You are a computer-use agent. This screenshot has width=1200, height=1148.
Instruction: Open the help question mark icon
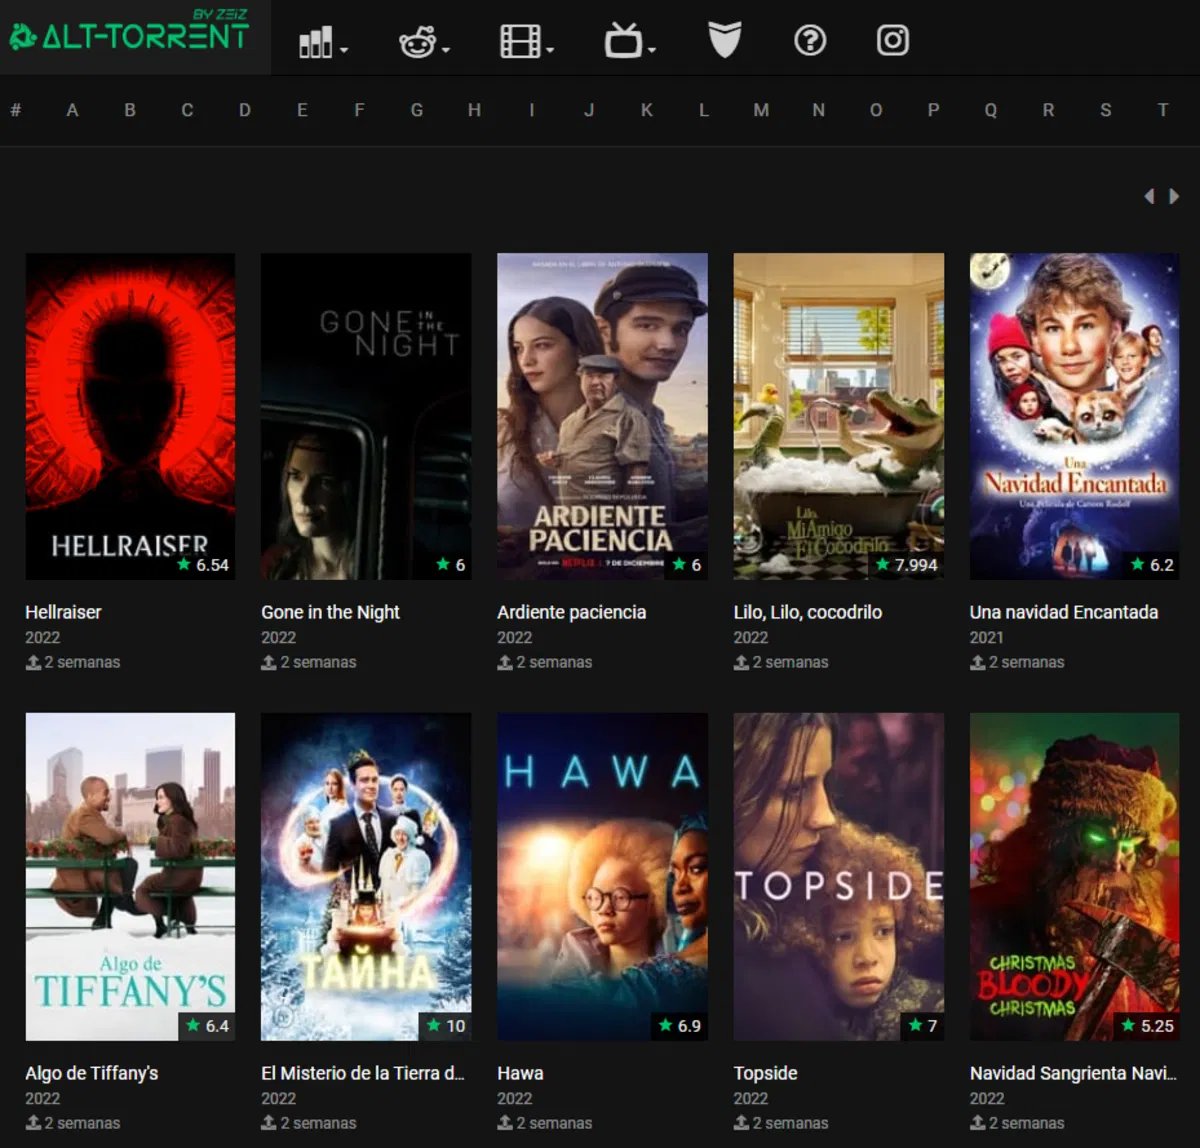coord(810,41)
